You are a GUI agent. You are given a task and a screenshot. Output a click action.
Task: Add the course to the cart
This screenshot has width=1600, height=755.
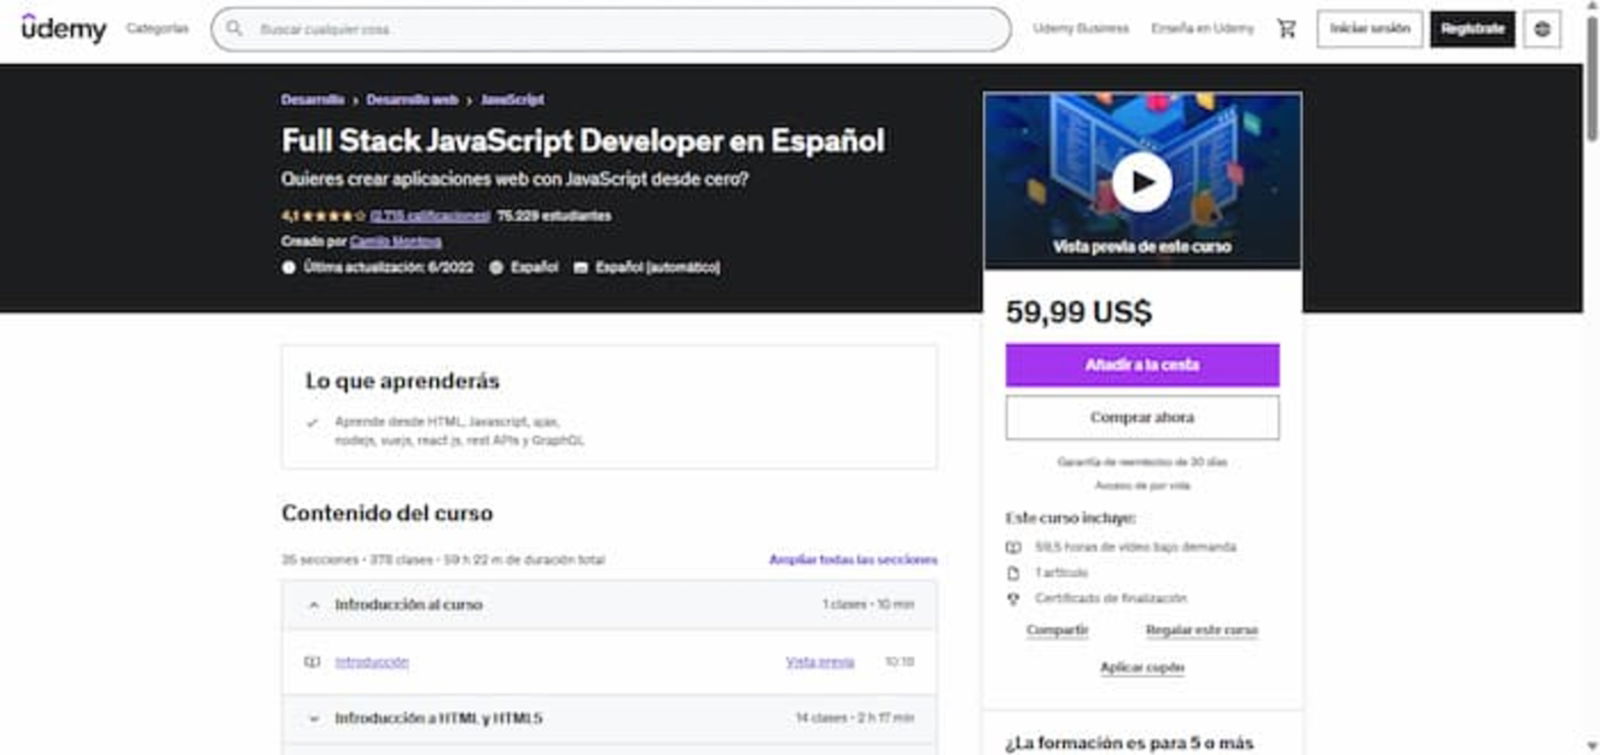[x=1142, y=365]
